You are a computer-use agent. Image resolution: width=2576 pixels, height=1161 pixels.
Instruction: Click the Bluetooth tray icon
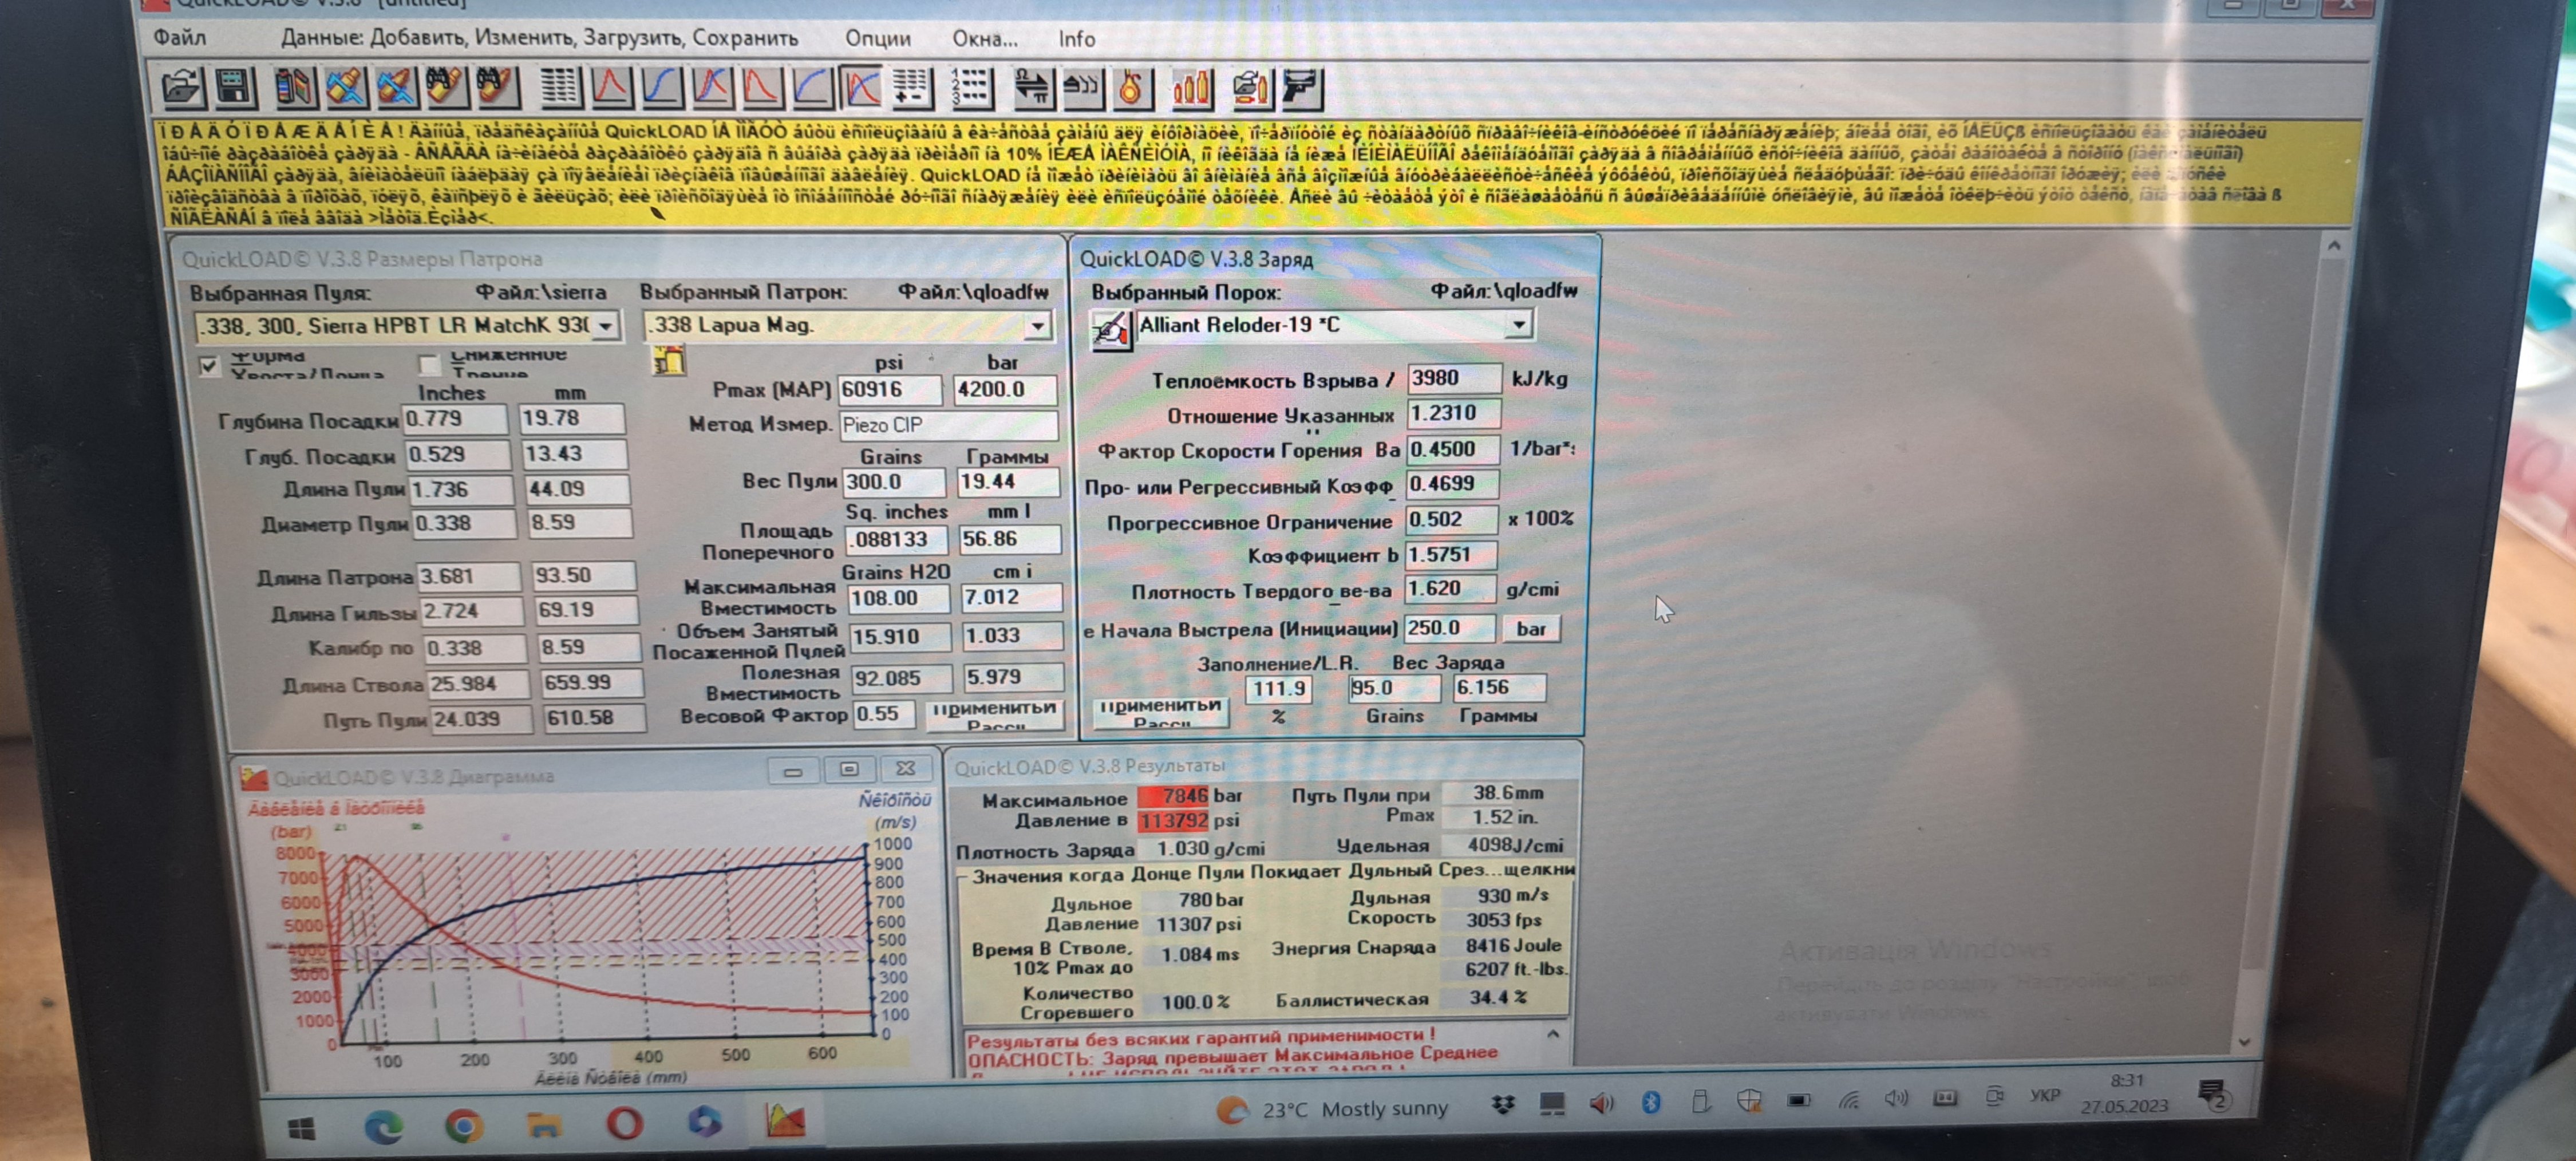[1651, 1102]
